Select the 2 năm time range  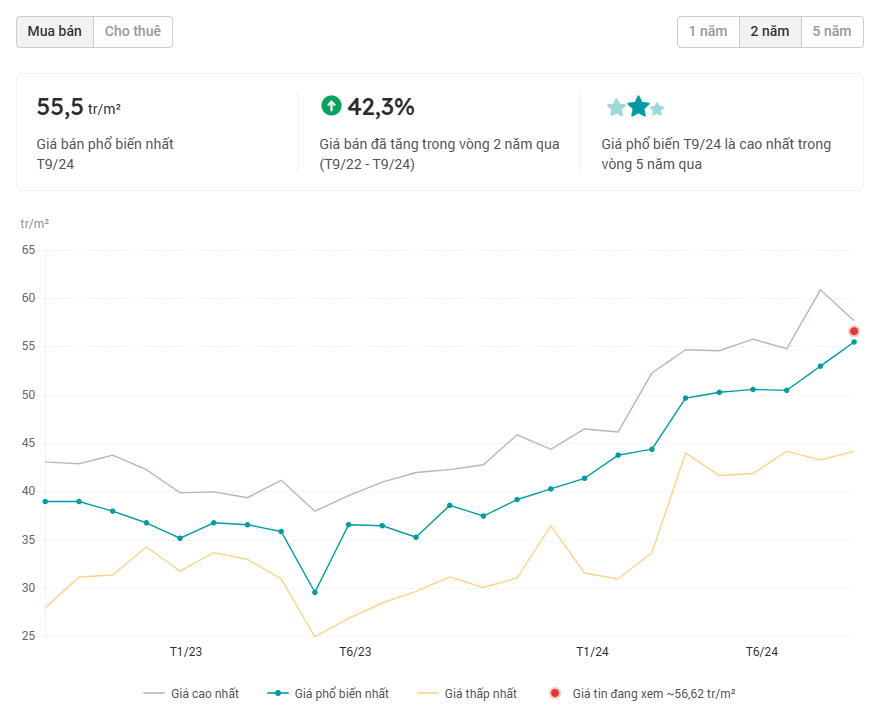click(770, 32)
